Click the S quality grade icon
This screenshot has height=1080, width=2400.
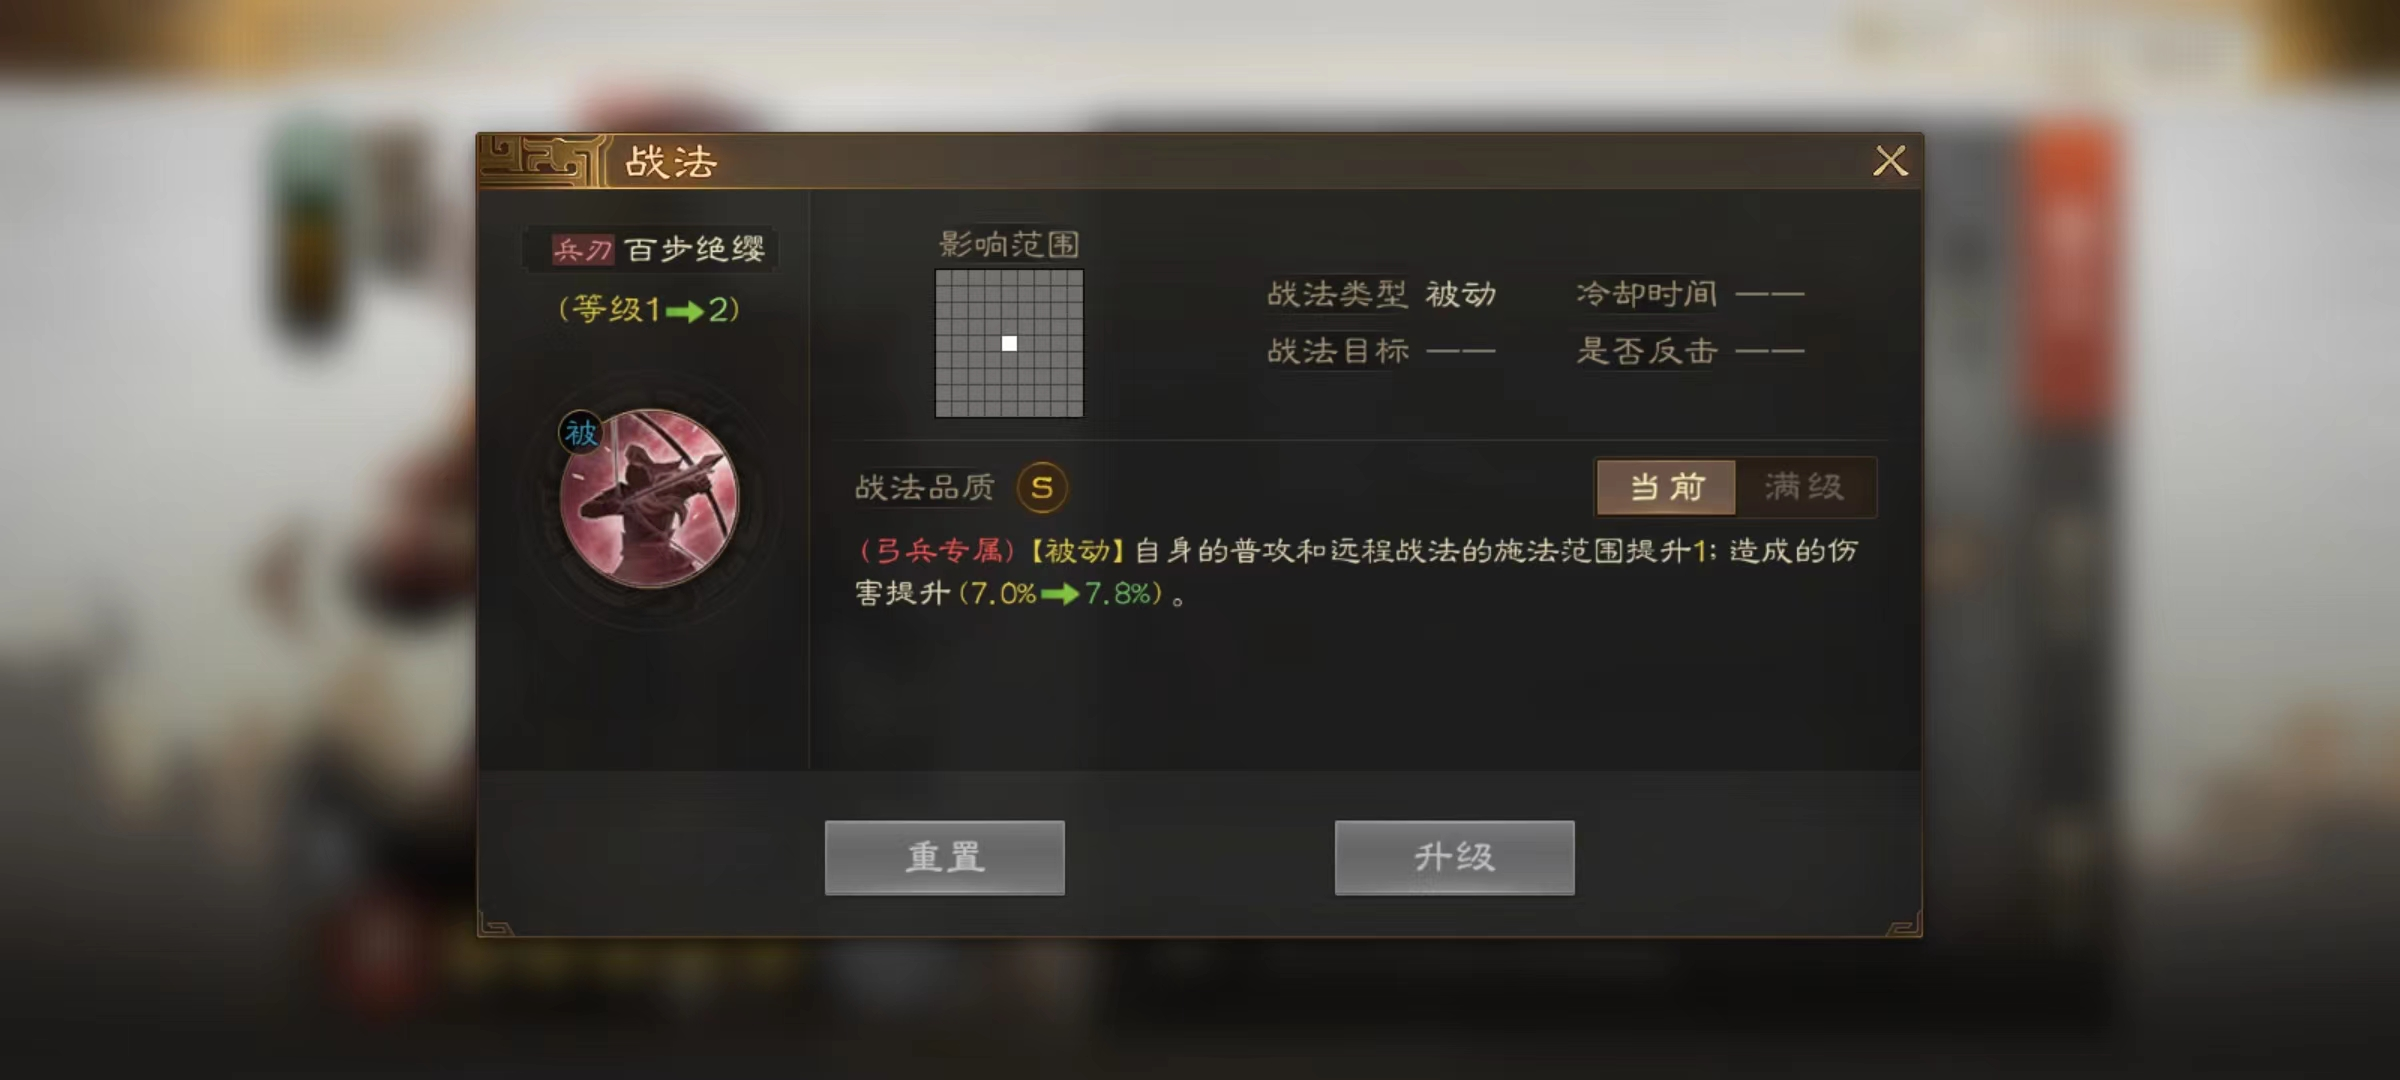pyautogui.click(x=1041, y=487)
